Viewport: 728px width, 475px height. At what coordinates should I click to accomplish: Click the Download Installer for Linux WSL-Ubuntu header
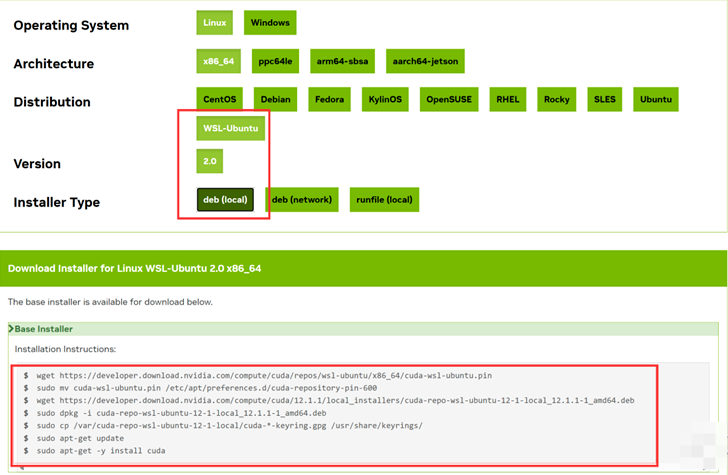coord(135,268)
